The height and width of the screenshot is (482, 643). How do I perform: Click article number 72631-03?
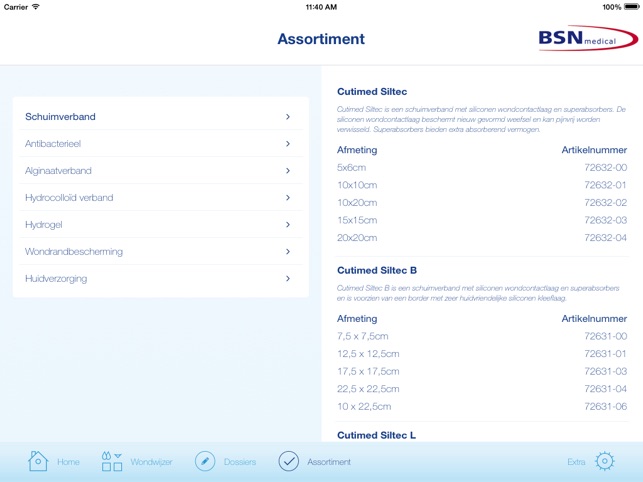pyautogui.click(x=606, y=372)
